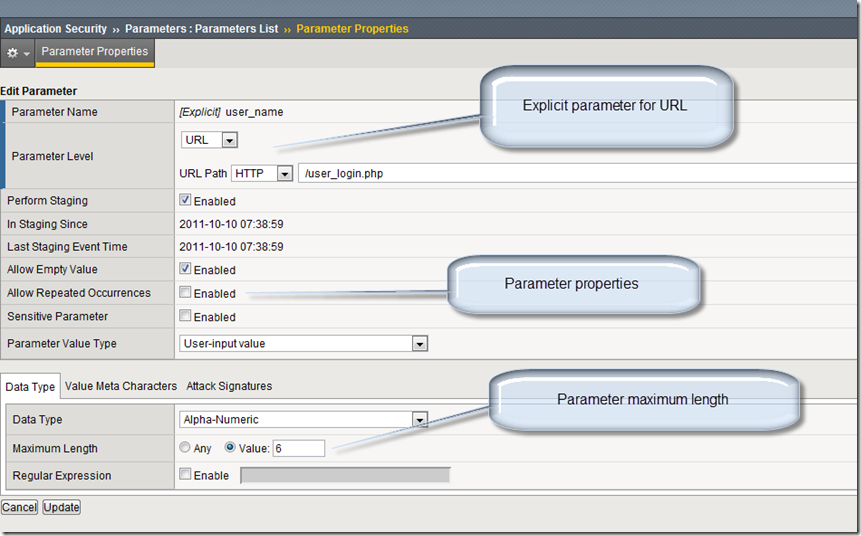Viewport: 861px width, 536px height.
Task: Click the Update button
Action: point(61,507)
